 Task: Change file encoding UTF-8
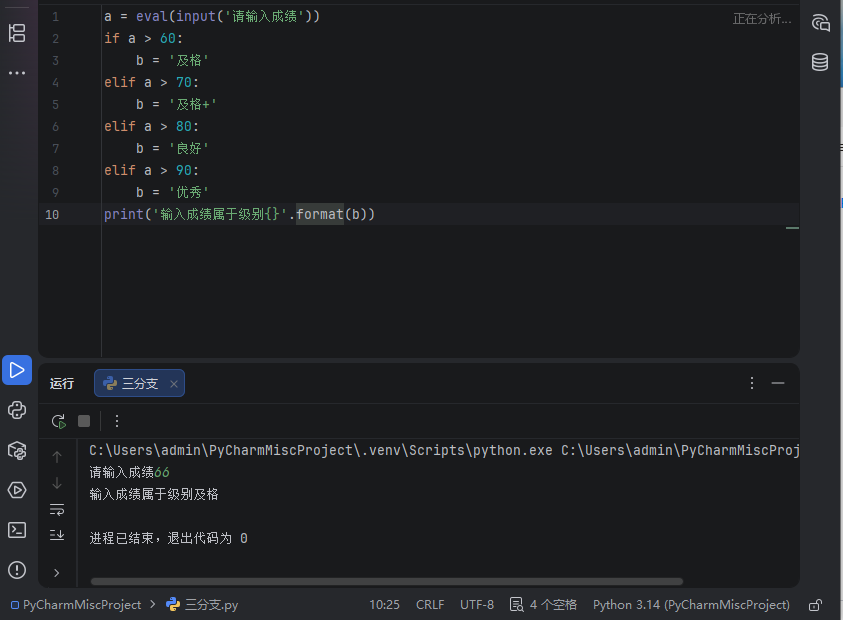pos(477,605)
